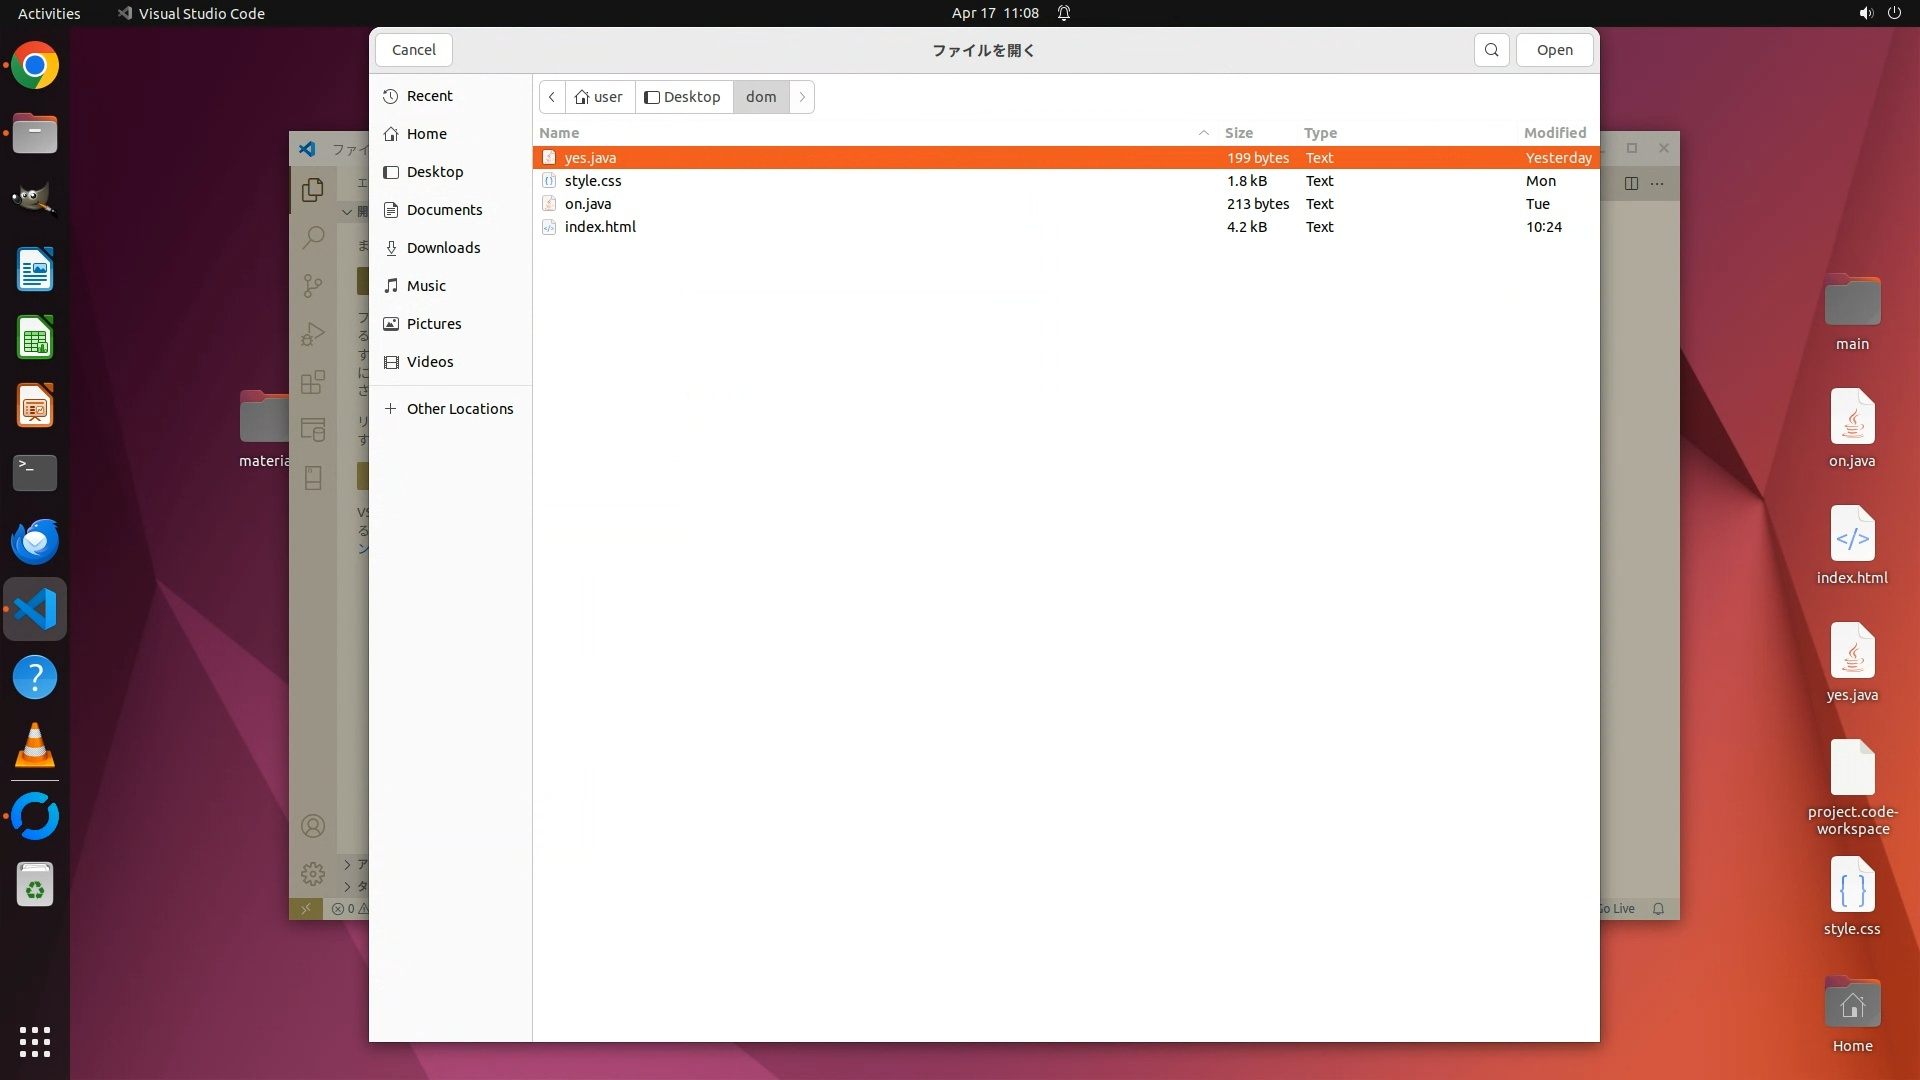This screenshot has width=1920, height=1080.
Task: Open VS Code Manage gear icon
Action: coord(313,874)
